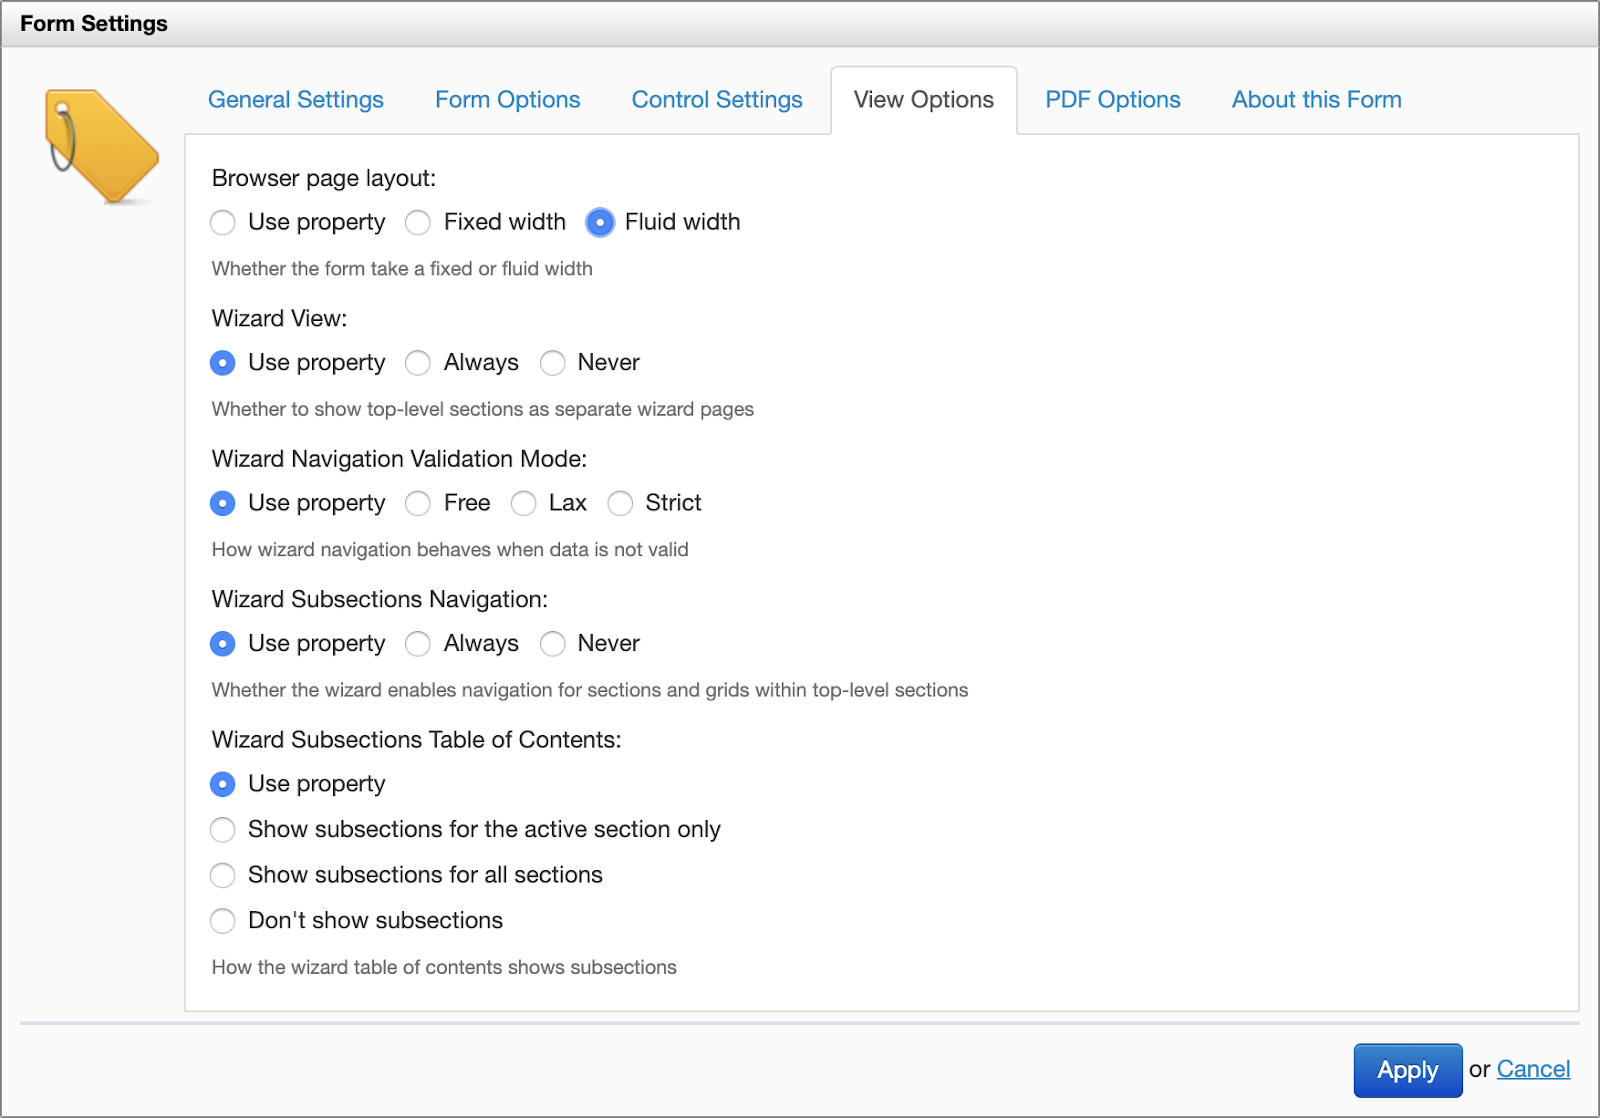Image resolution: width=1600 pixels, height=1118 pixels.
Task: Open the Form Options tab
Action: pyautogui.click(x=508, y=100)
